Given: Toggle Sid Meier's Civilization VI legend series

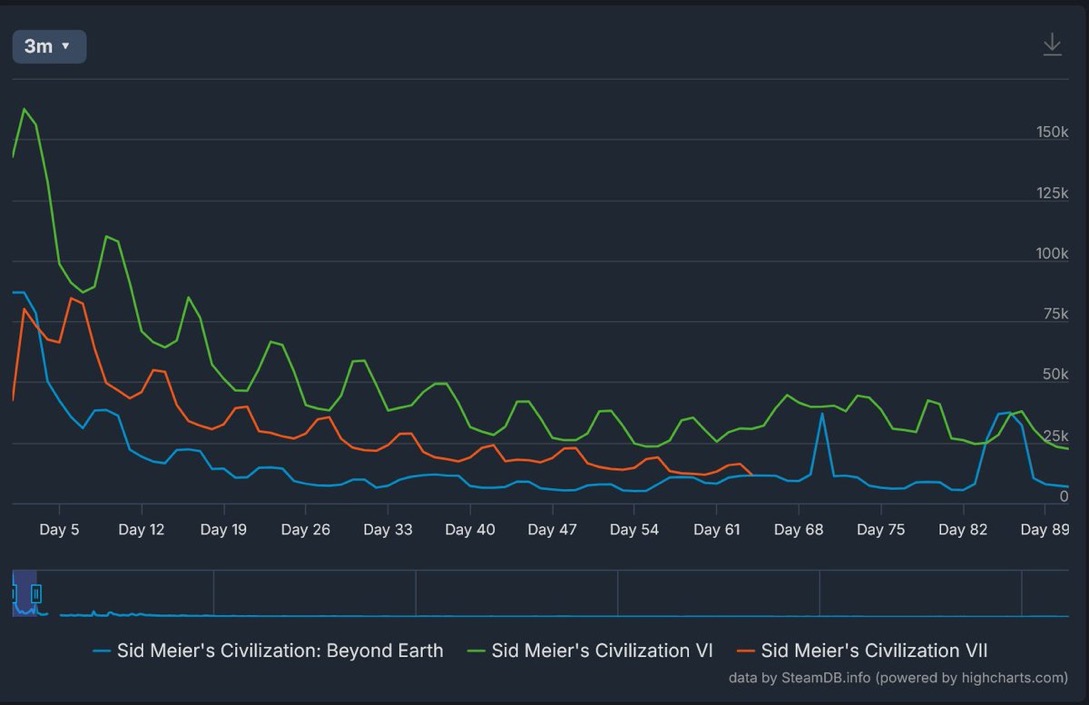Looking at the screenshot, I should pyautogui.click(x=590, y=651).
